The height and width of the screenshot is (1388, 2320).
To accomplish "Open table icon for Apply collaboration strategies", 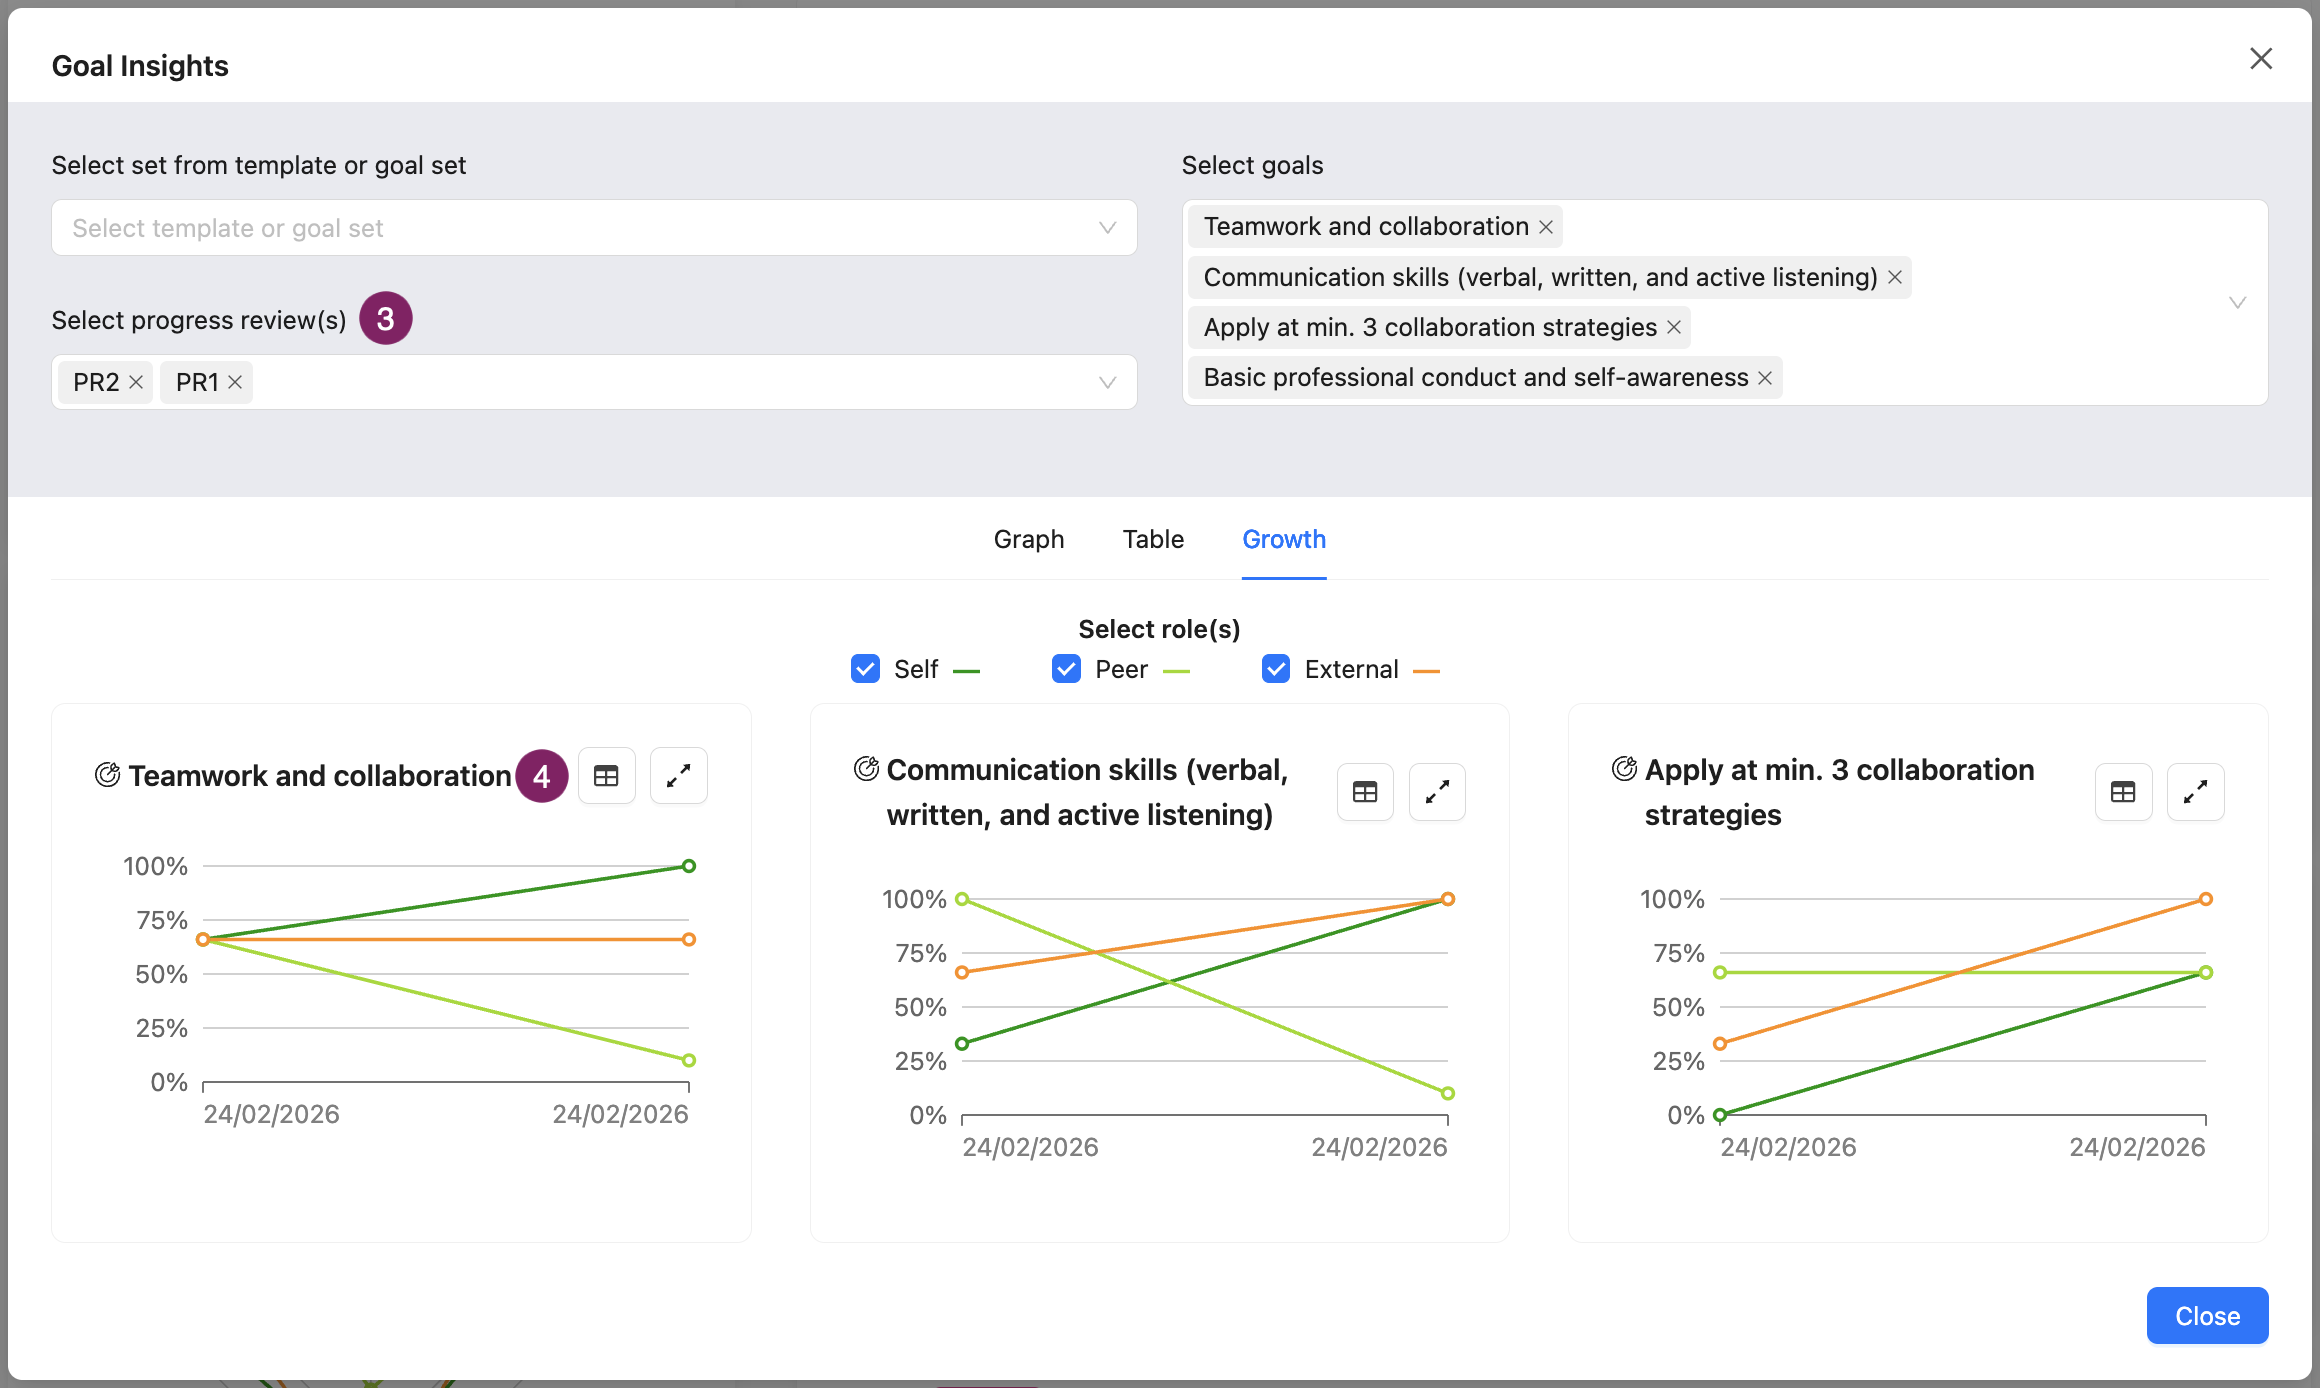I will point(2123,792).
